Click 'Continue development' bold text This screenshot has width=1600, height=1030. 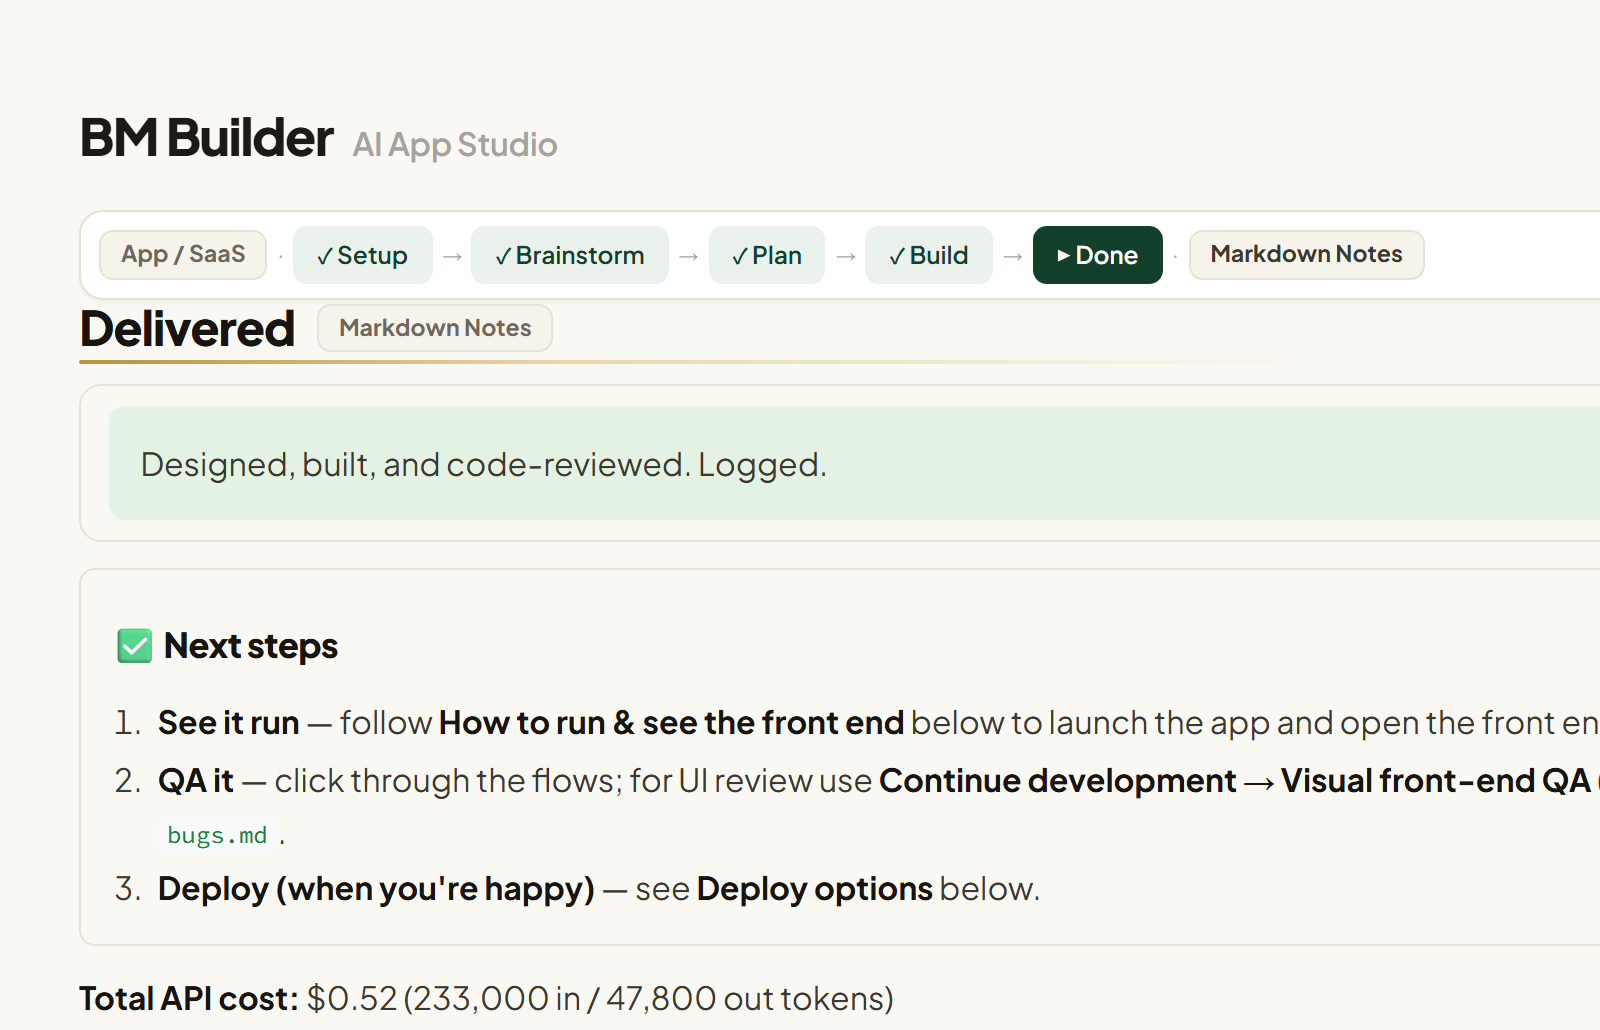click(1058, 780)
